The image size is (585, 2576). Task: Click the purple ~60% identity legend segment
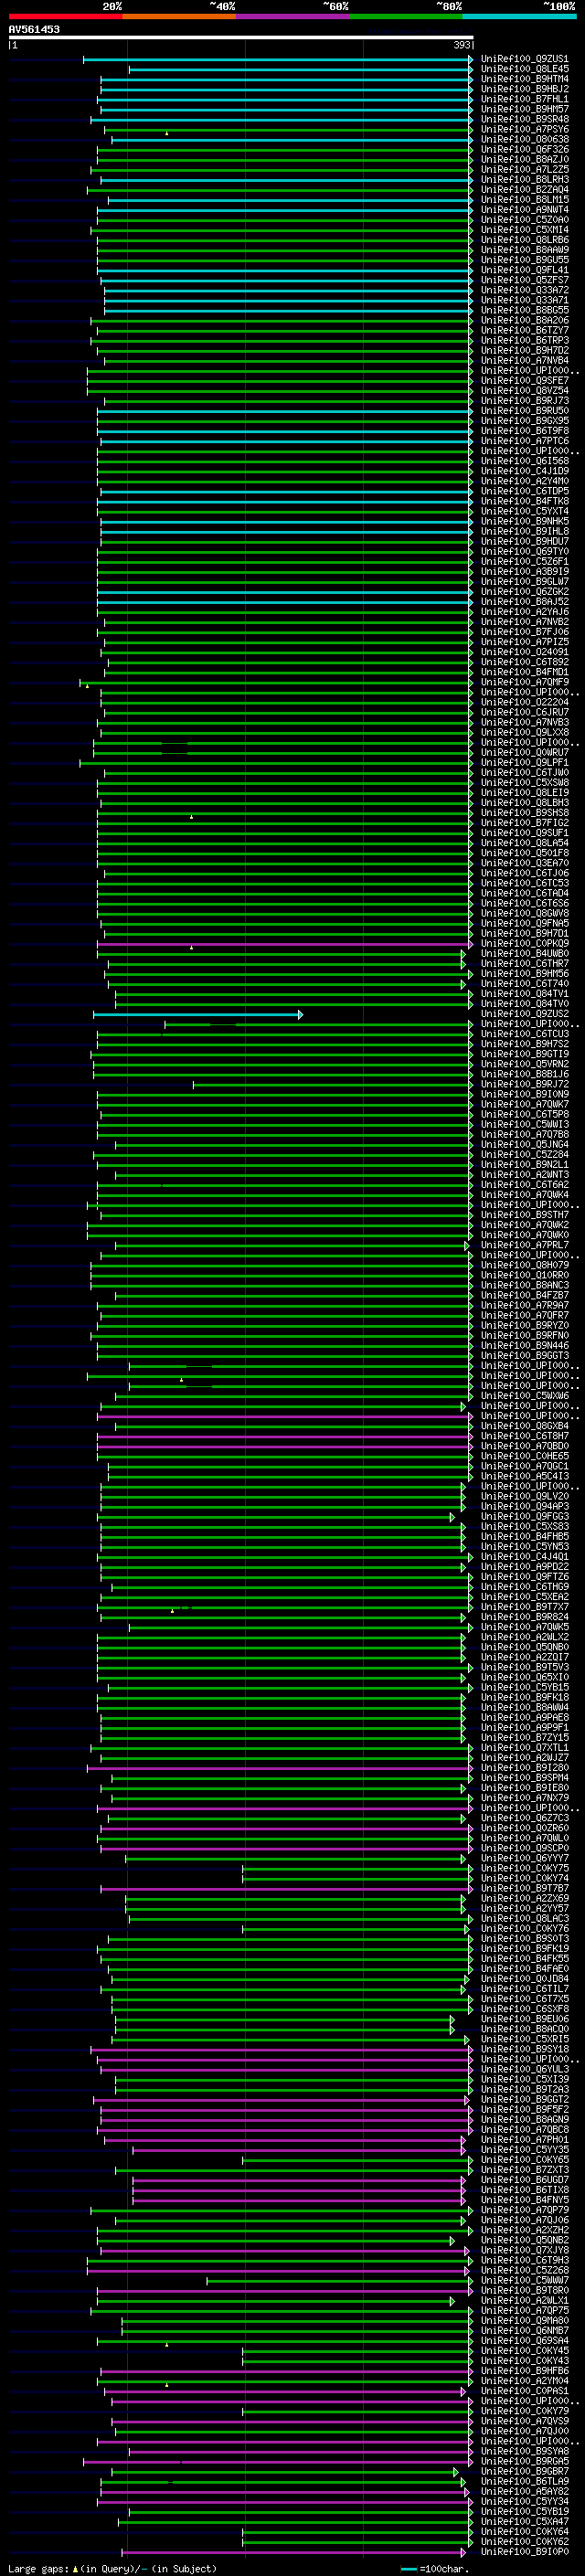tap(292, 16)
